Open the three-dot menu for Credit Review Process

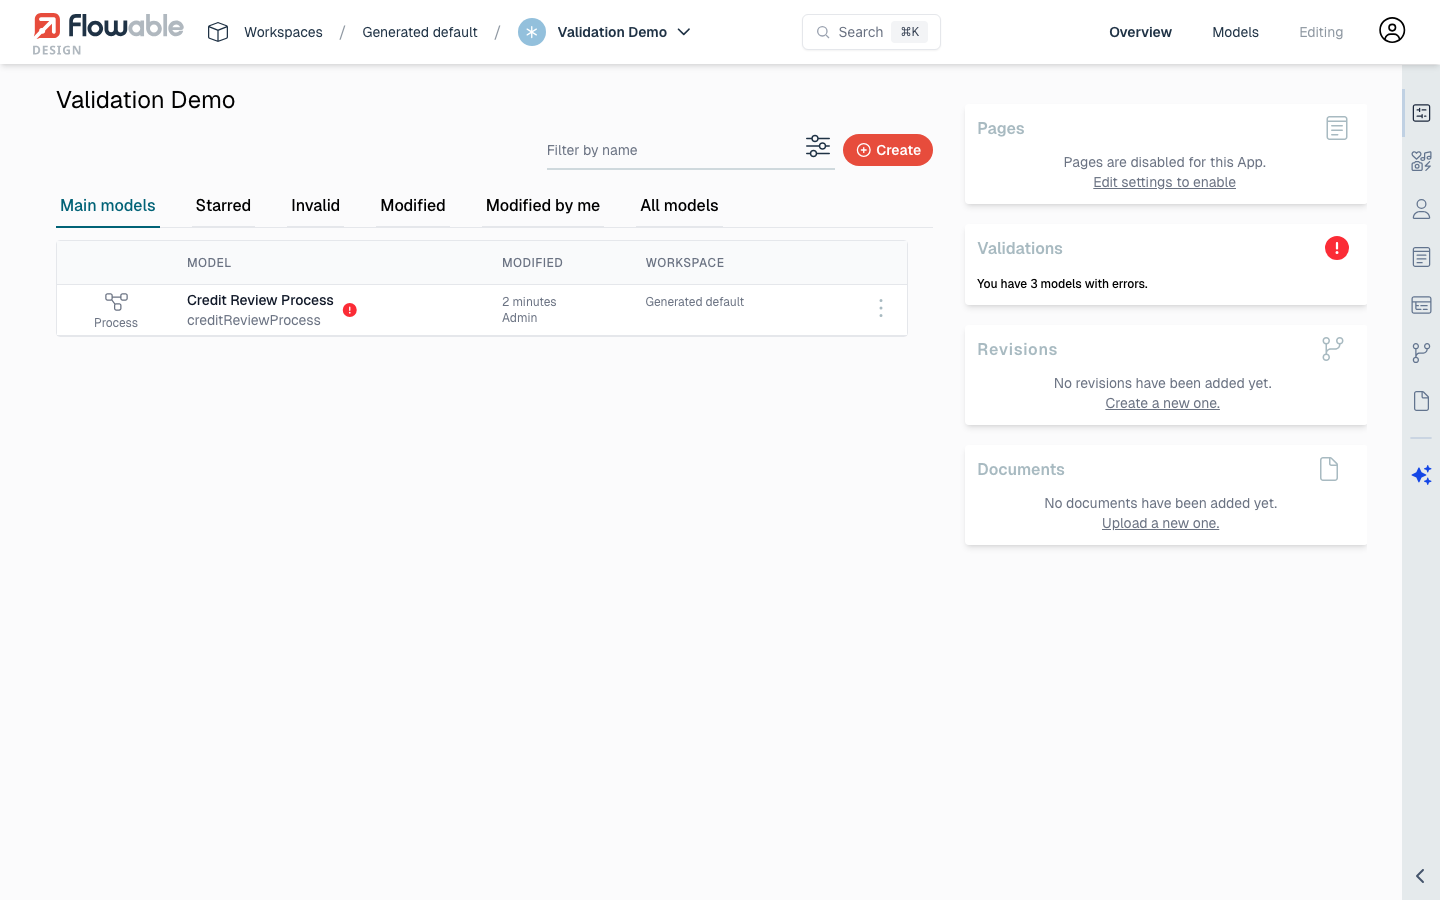click(x=881, y=308)
